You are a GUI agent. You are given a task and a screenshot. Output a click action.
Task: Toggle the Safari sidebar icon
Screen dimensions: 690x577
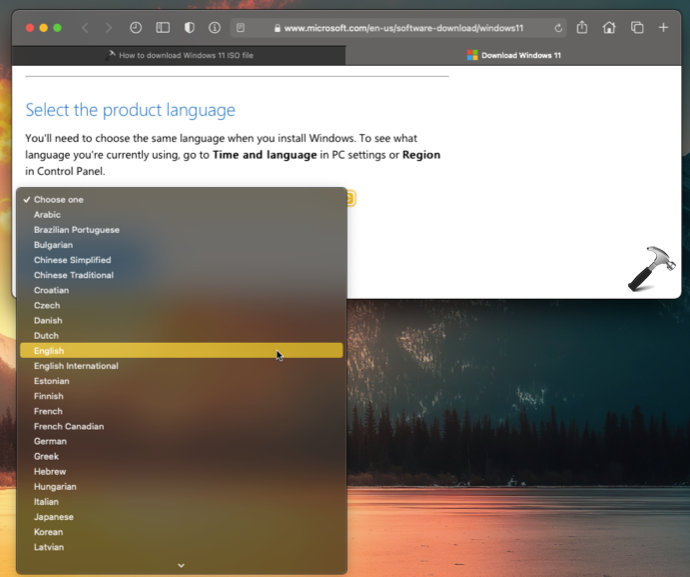pos(163,28)
